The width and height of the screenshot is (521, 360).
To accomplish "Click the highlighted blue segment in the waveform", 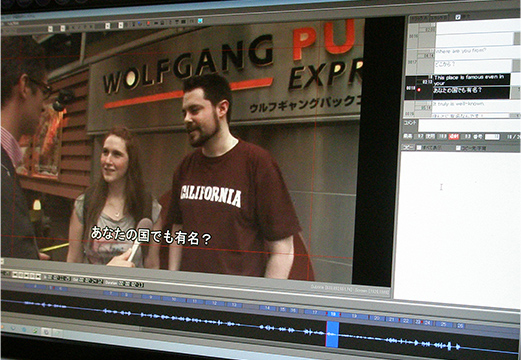I will click(x=332, y=334).
